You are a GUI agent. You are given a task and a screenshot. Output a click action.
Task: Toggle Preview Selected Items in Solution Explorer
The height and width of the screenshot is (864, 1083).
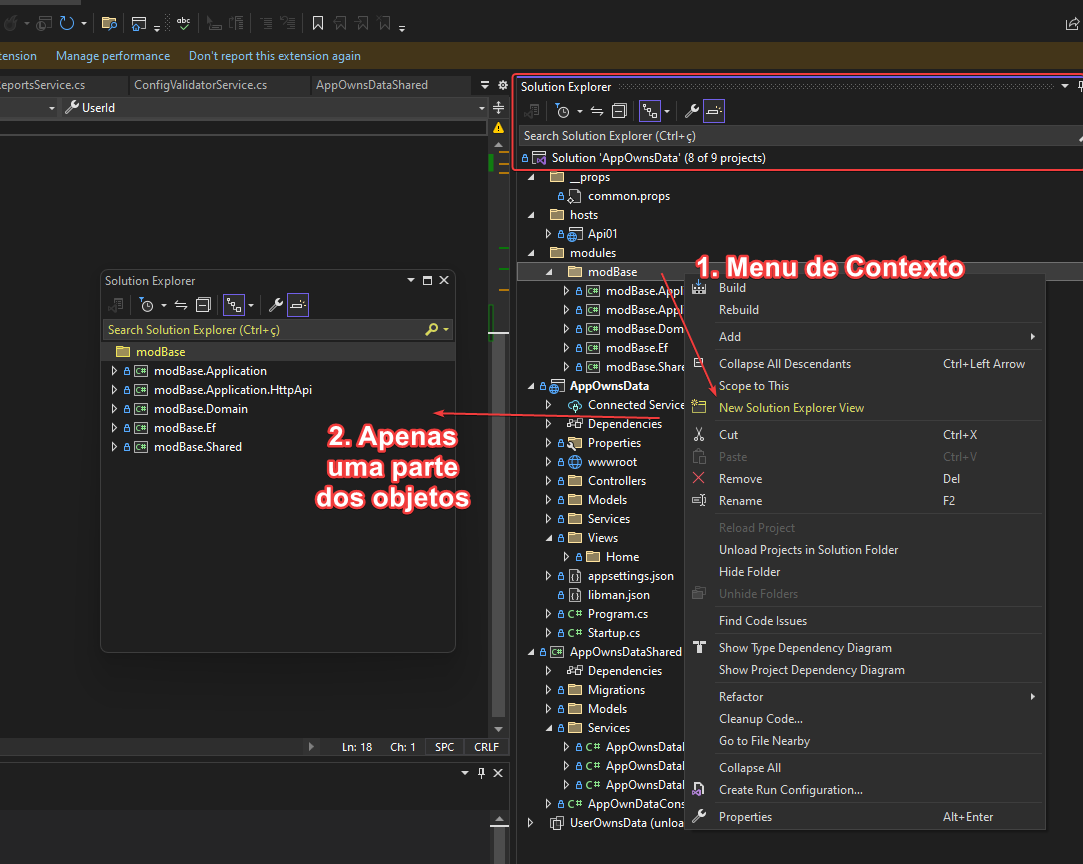[650, 110]
